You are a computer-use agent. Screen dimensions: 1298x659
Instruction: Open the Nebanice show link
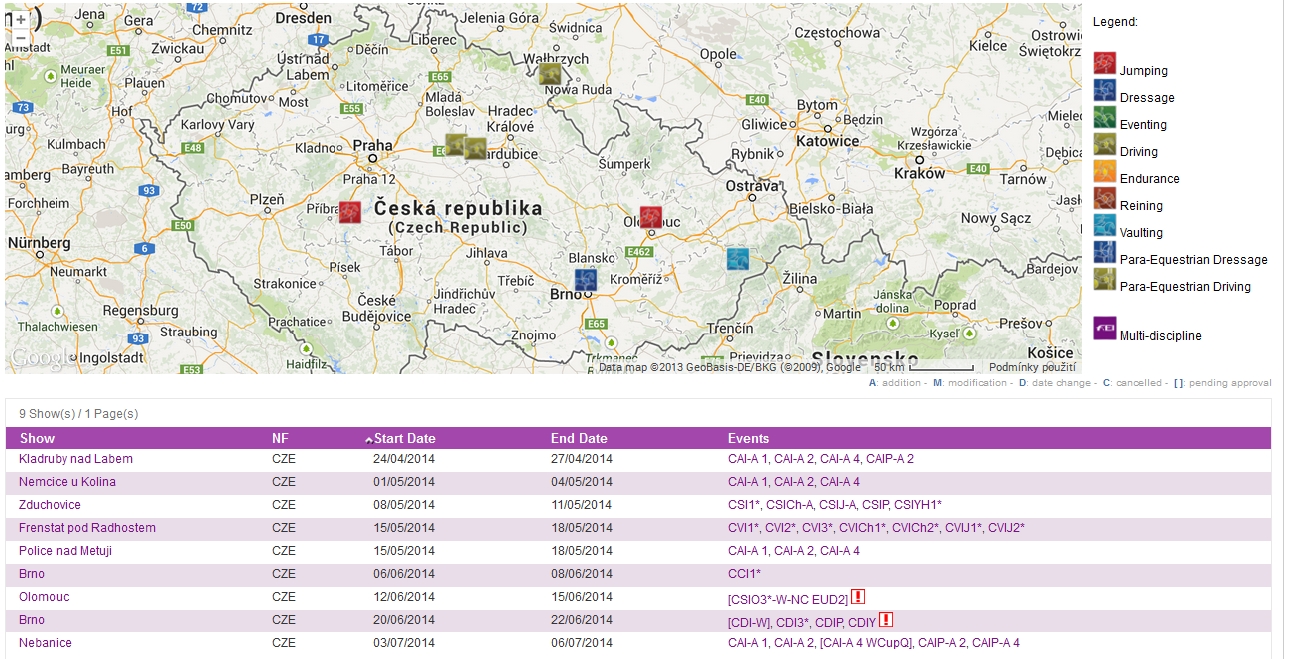point(45,643)
